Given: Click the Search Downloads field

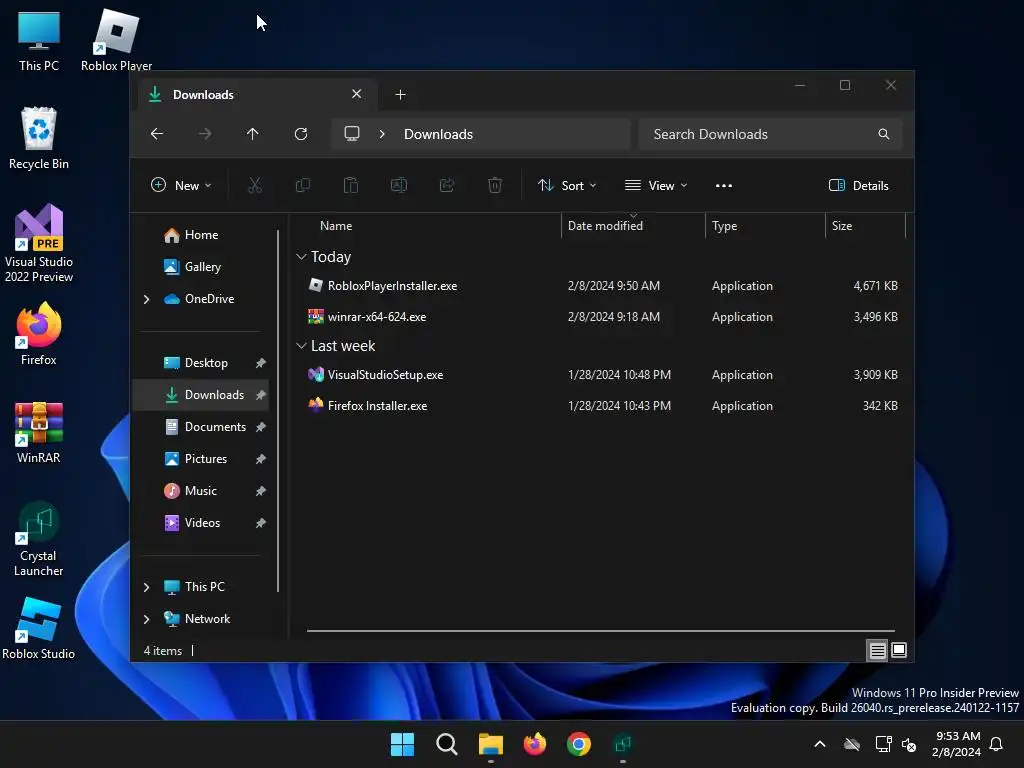Looking at the screenshot, I should [x=771, y=134].
